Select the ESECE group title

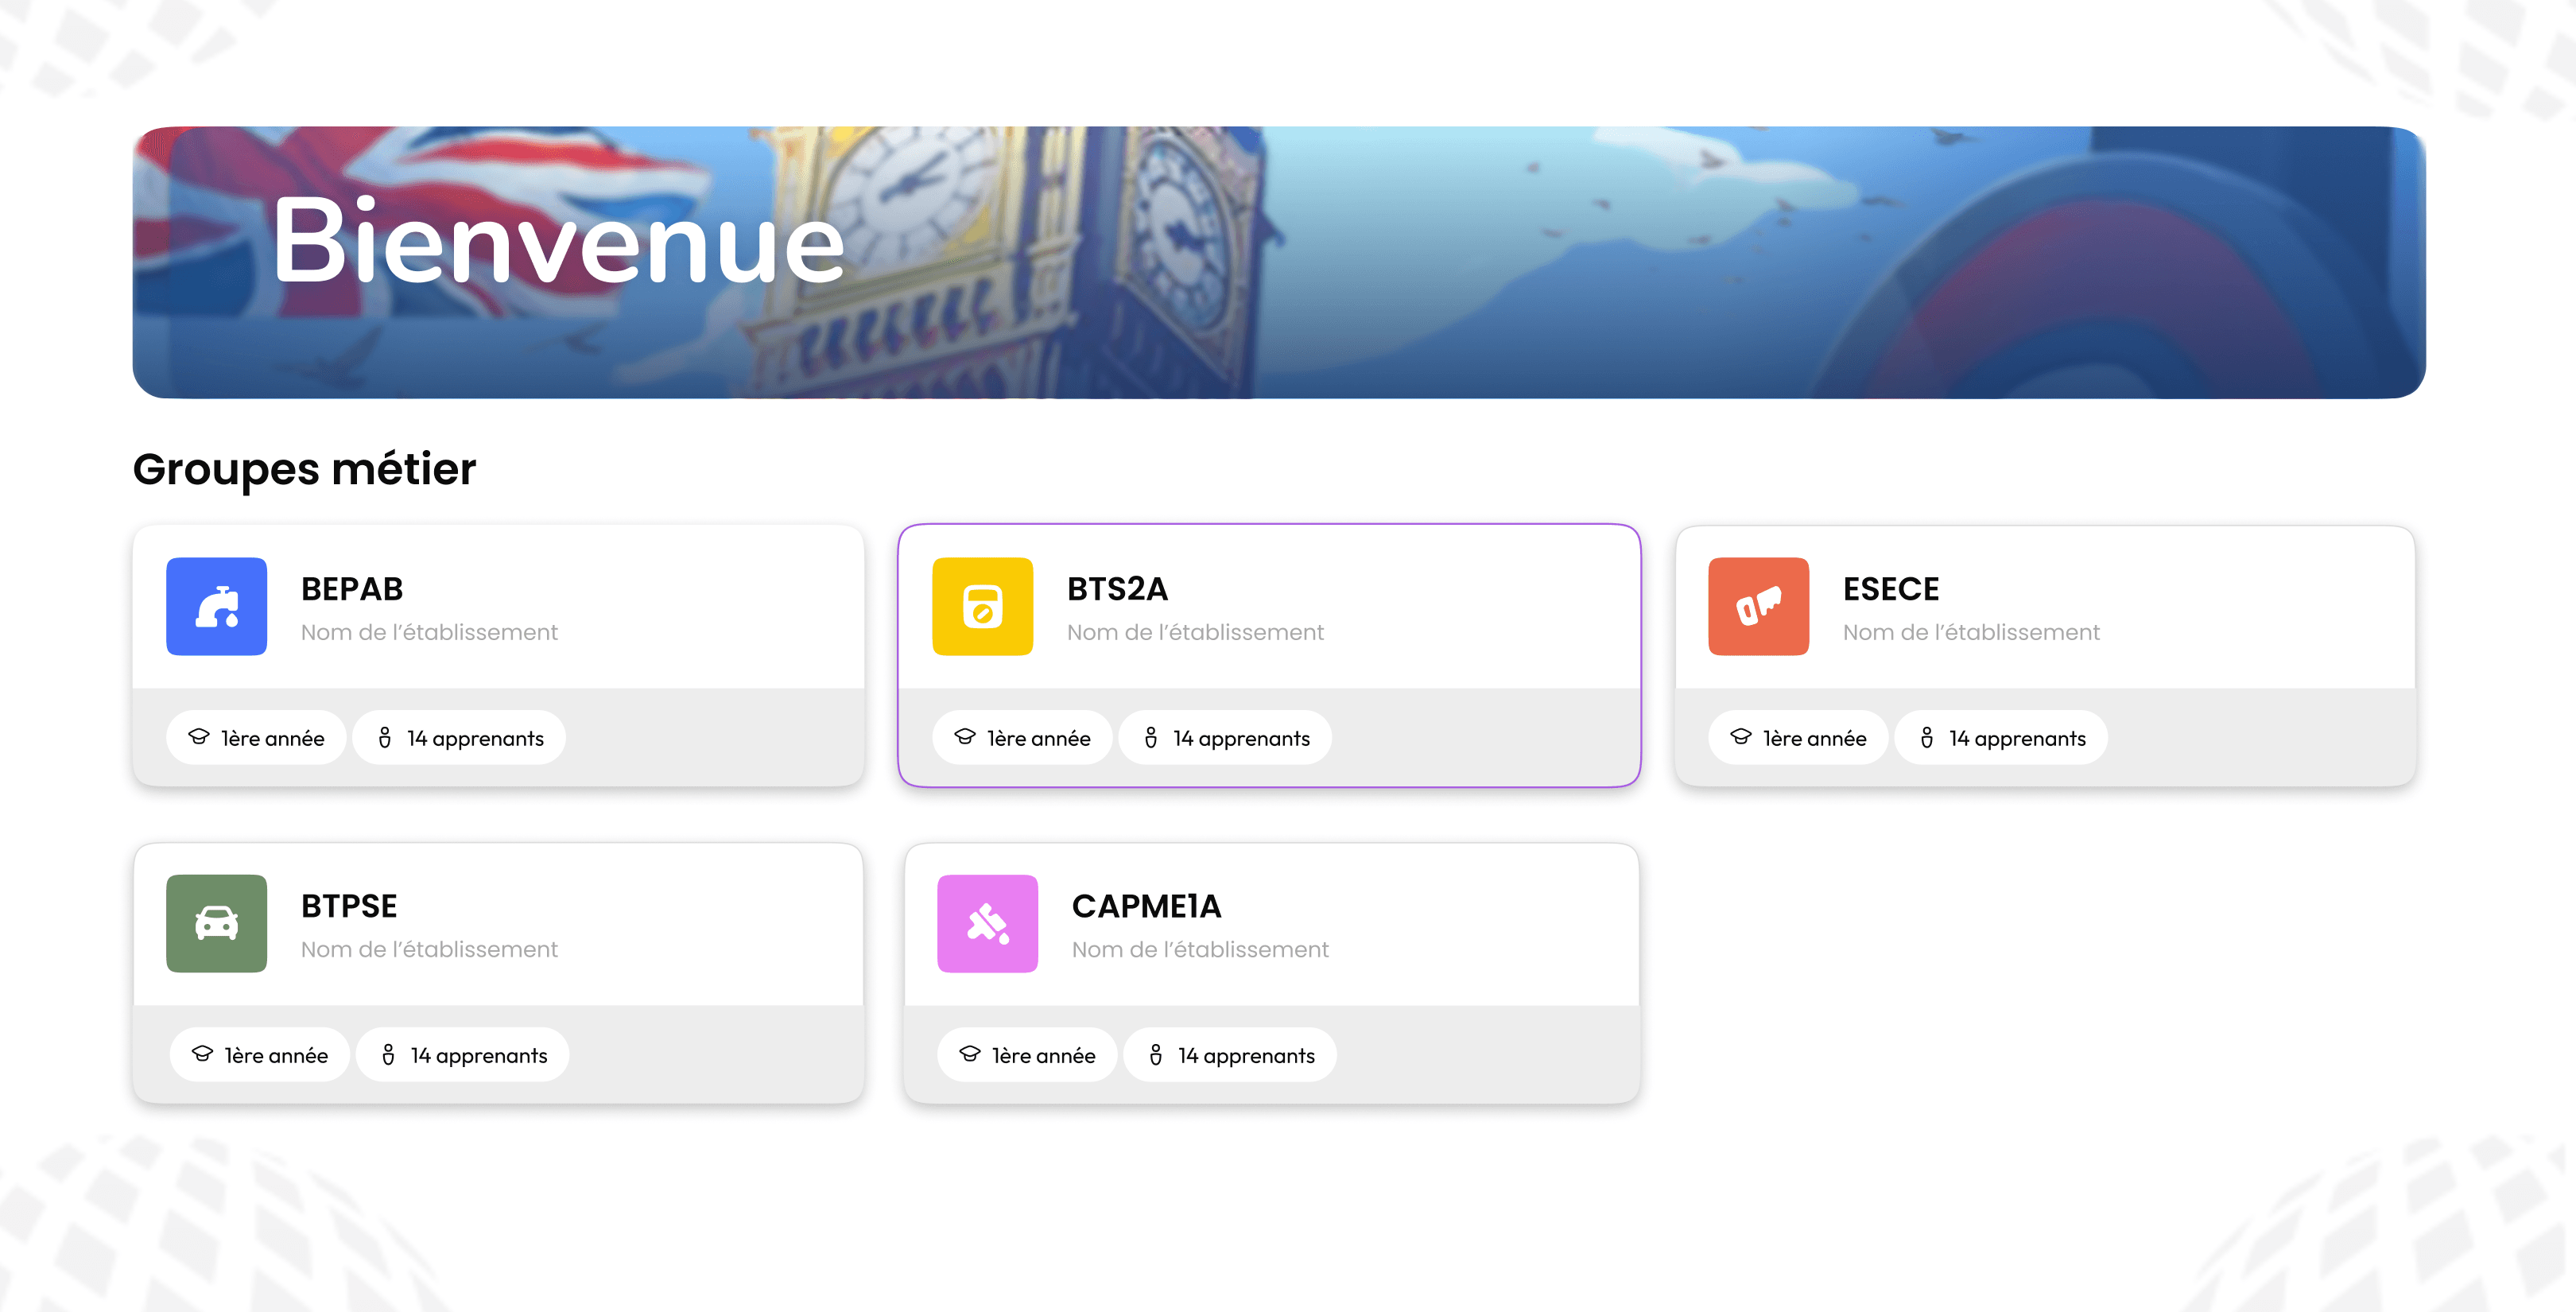click(x=1890, y=589)
